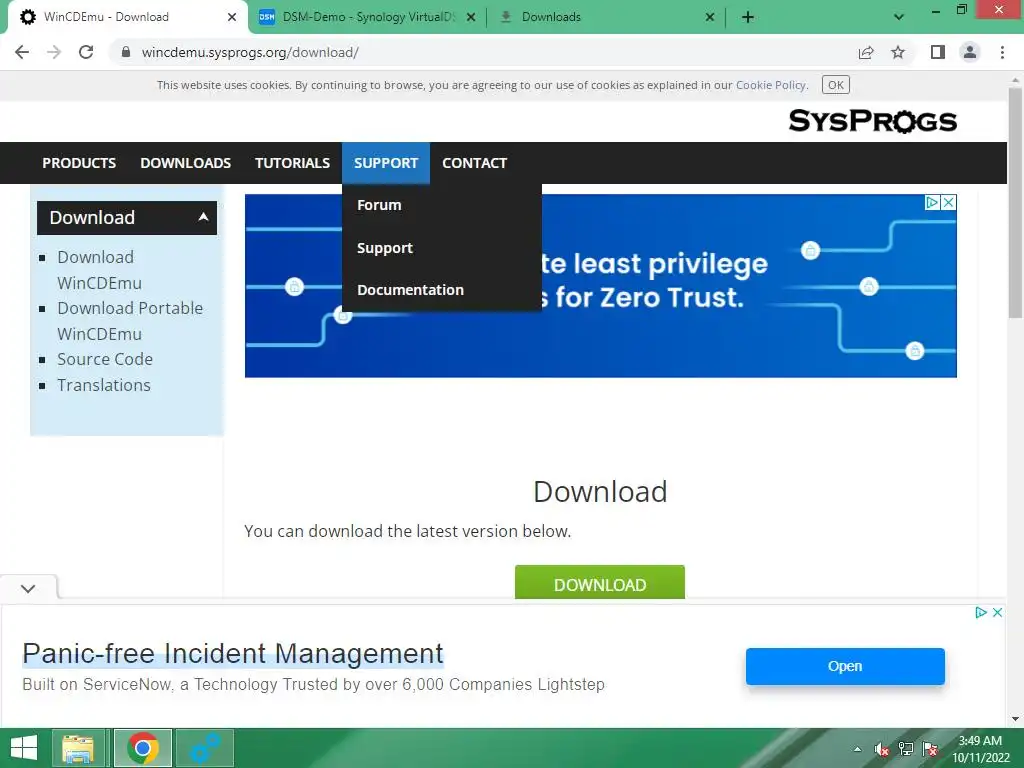Open Chrome profile avatar menu
The image size is (1024, 768).
pos(970,52)
